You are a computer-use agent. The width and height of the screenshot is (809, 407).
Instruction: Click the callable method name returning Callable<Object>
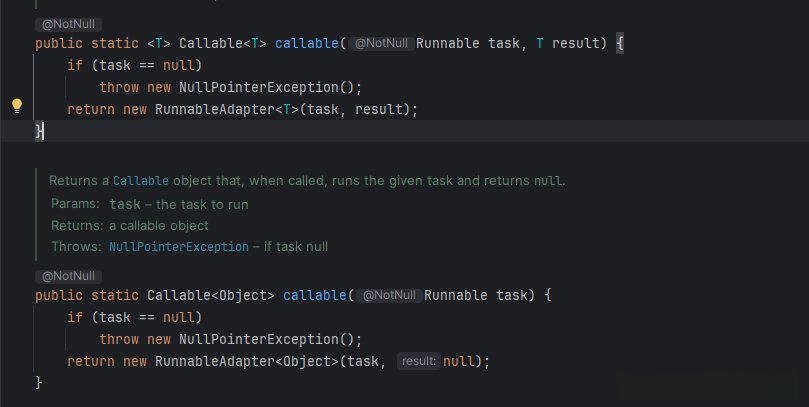point(315,296)
